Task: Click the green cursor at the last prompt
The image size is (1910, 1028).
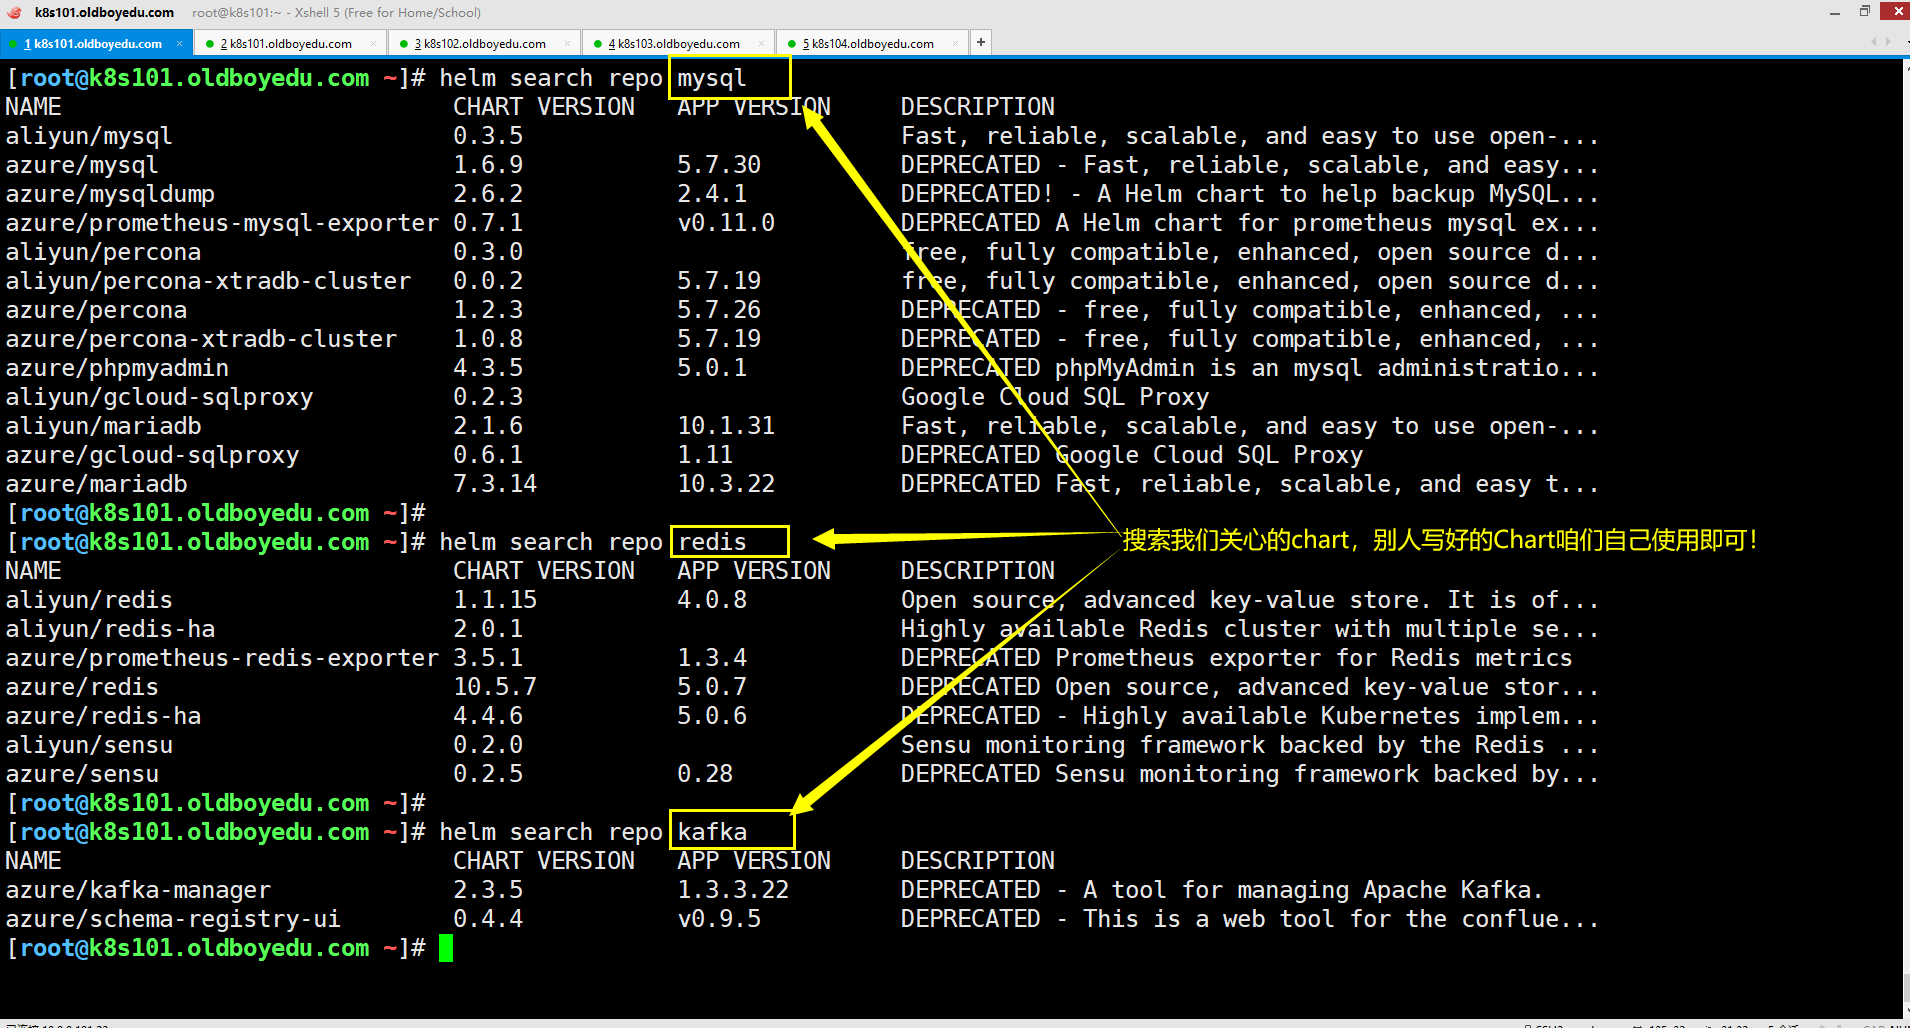Action: 446,948
